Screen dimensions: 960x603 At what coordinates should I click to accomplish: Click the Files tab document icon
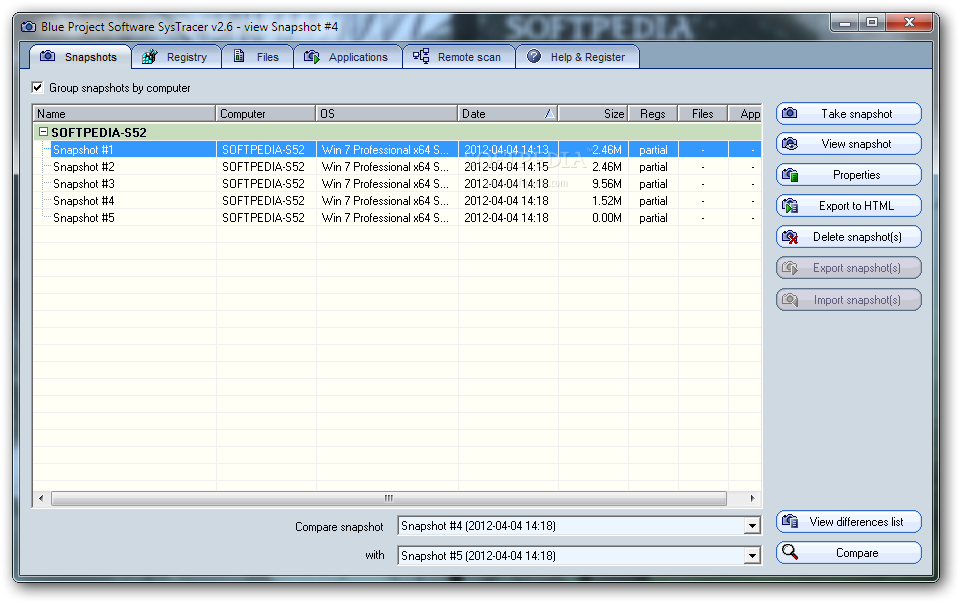point(239,56)
